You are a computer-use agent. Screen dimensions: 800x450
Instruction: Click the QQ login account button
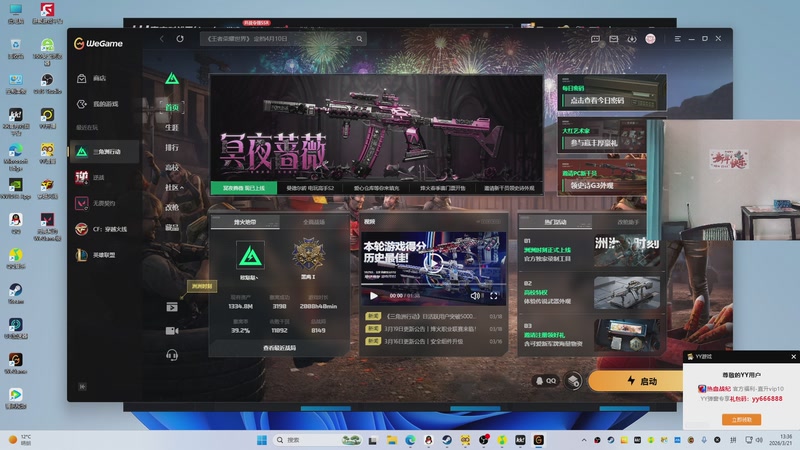pyautogui.click(x=545, y=381)
